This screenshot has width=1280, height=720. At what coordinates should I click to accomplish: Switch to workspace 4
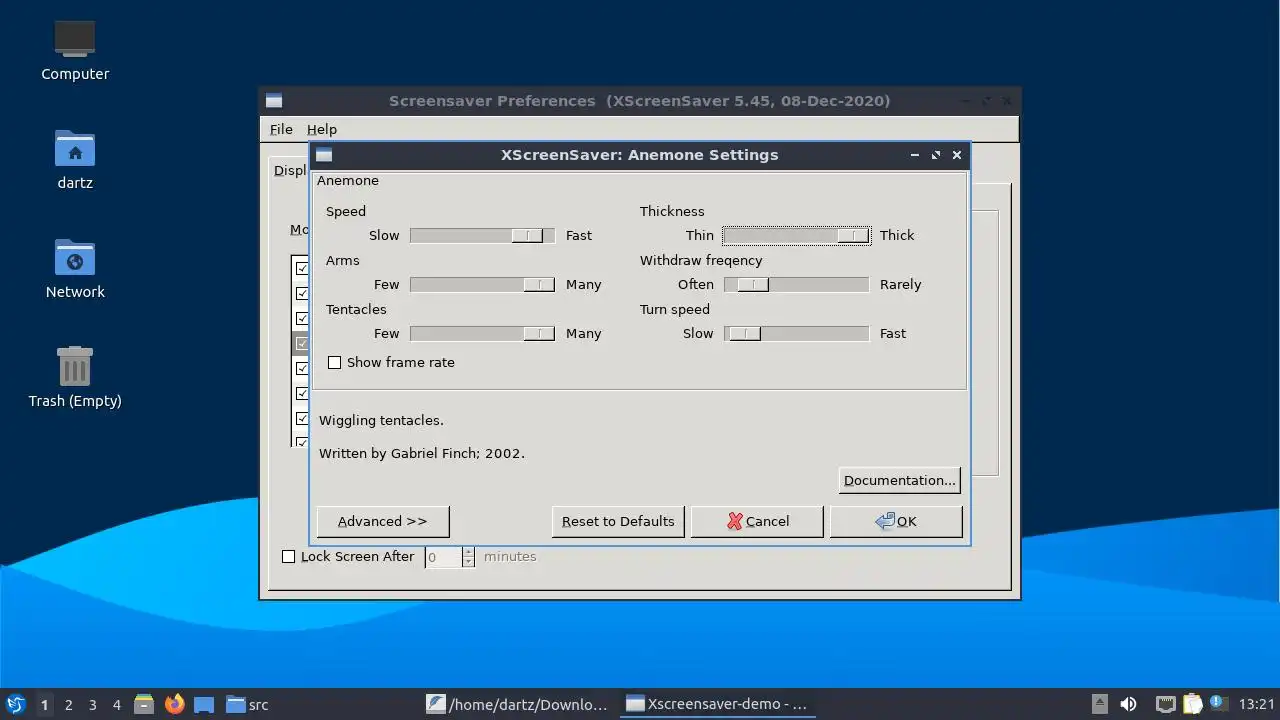tap(116, 704)
